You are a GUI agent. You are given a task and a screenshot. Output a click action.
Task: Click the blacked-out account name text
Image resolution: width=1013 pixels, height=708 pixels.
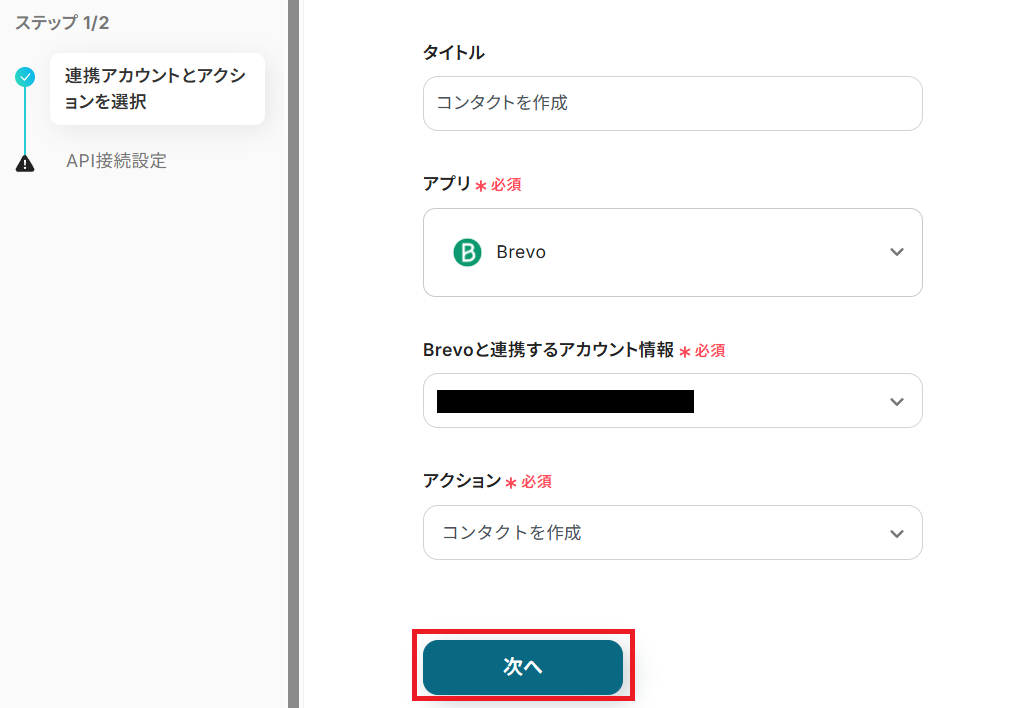pos(565,401)
